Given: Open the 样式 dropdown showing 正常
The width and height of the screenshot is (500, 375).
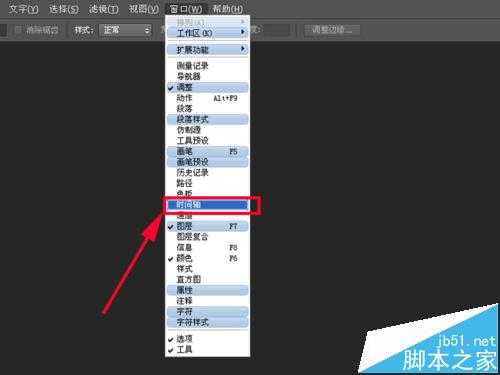Looking at the screenshot, I should click(x=125, y=30).
